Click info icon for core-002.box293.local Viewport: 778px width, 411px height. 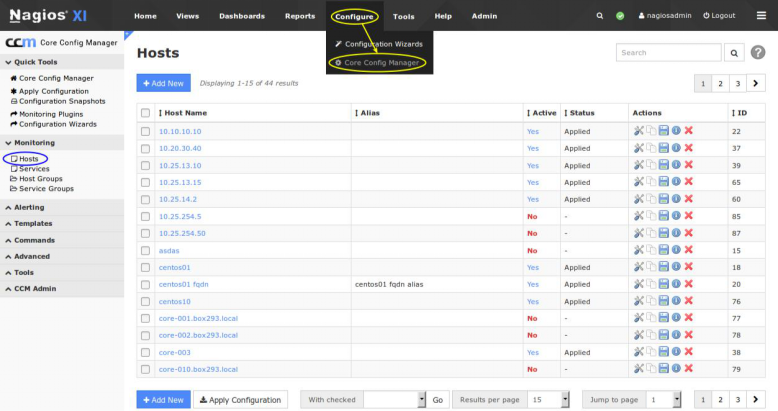[676, 335]
